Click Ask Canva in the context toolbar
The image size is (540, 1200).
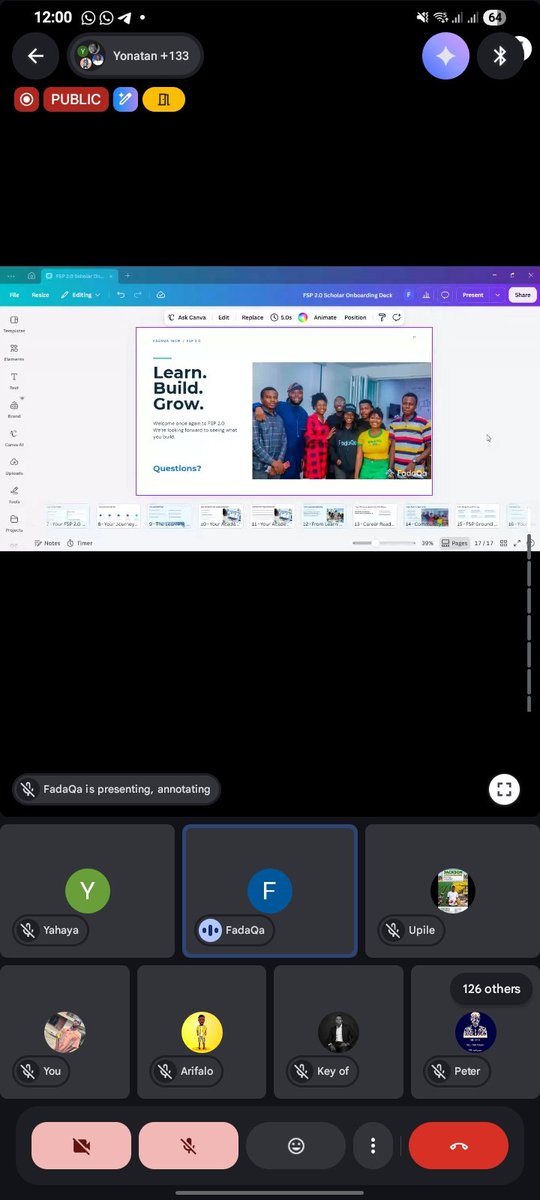pos(187,317)
